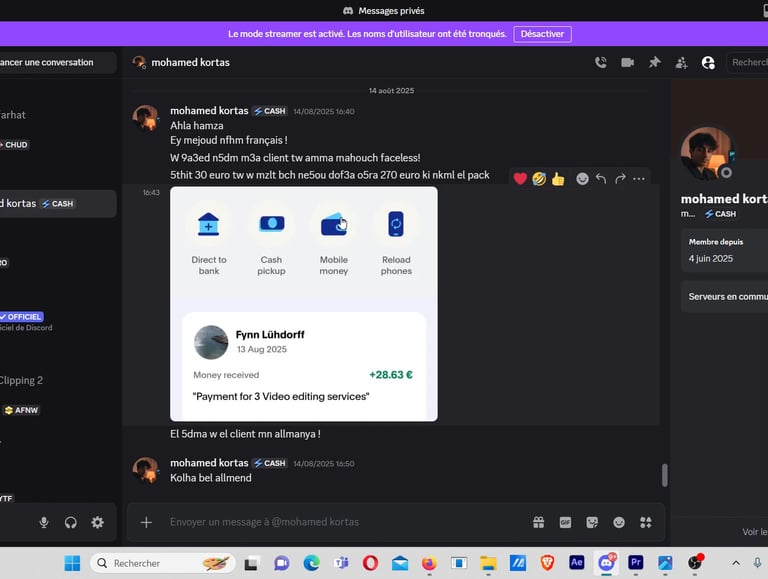
Task: Click the Rechercher taskbar search box
Action: (x=163, y=563)
